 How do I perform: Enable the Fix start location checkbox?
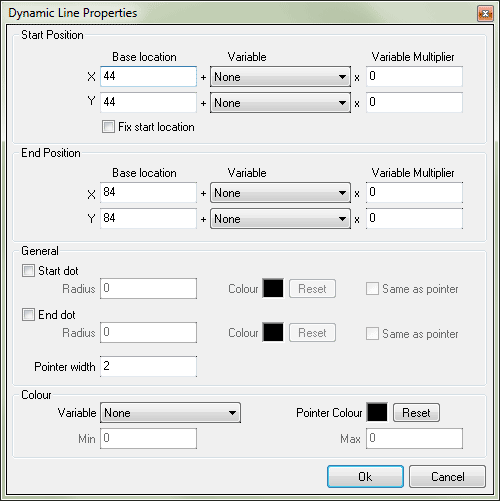point(108,127)
